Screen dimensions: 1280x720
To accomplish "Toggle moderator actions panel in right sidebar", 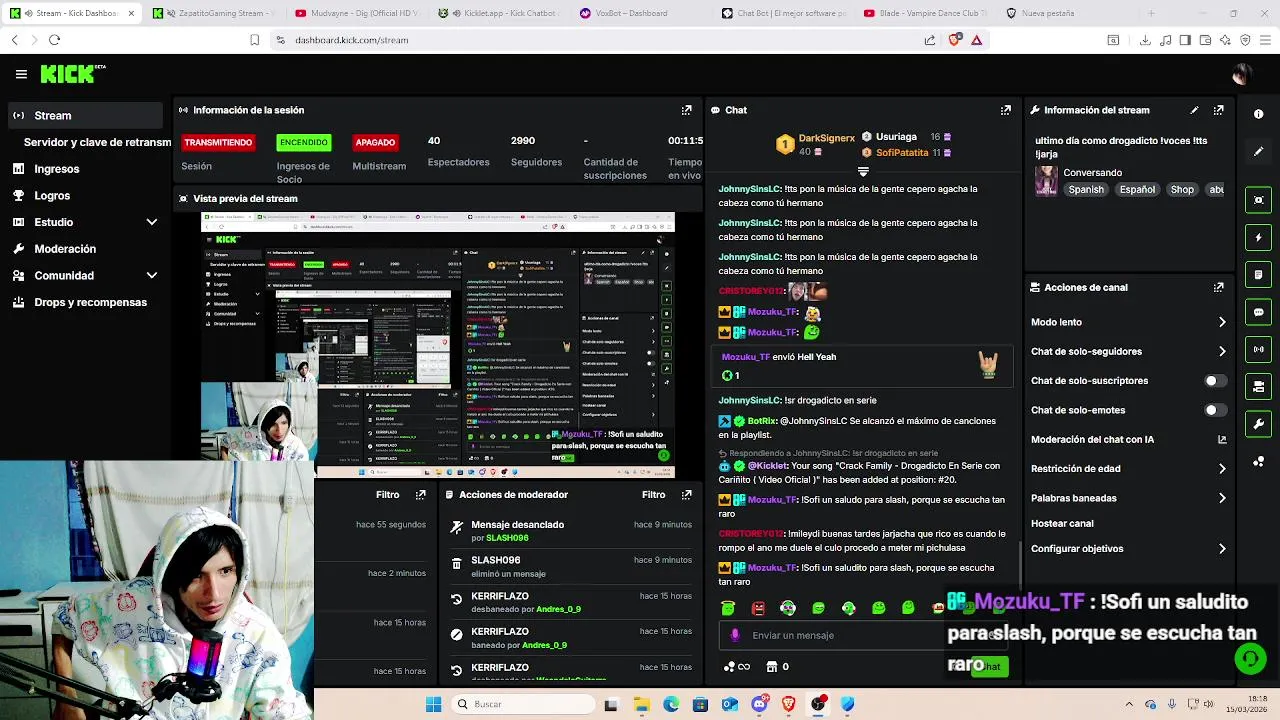I will [x=1259, y=387].
